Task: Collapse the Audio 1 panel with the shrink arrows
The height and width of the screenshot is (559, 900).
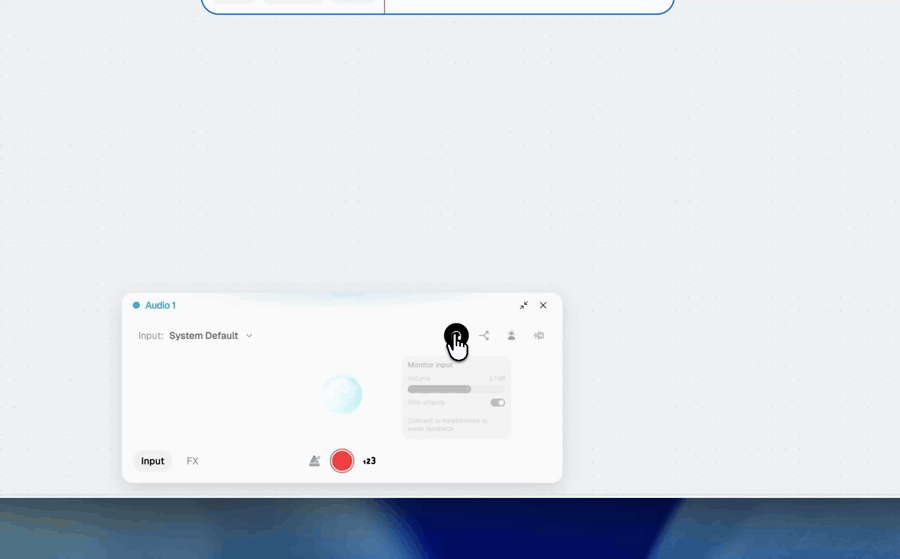Action: [x=523, y=305]
